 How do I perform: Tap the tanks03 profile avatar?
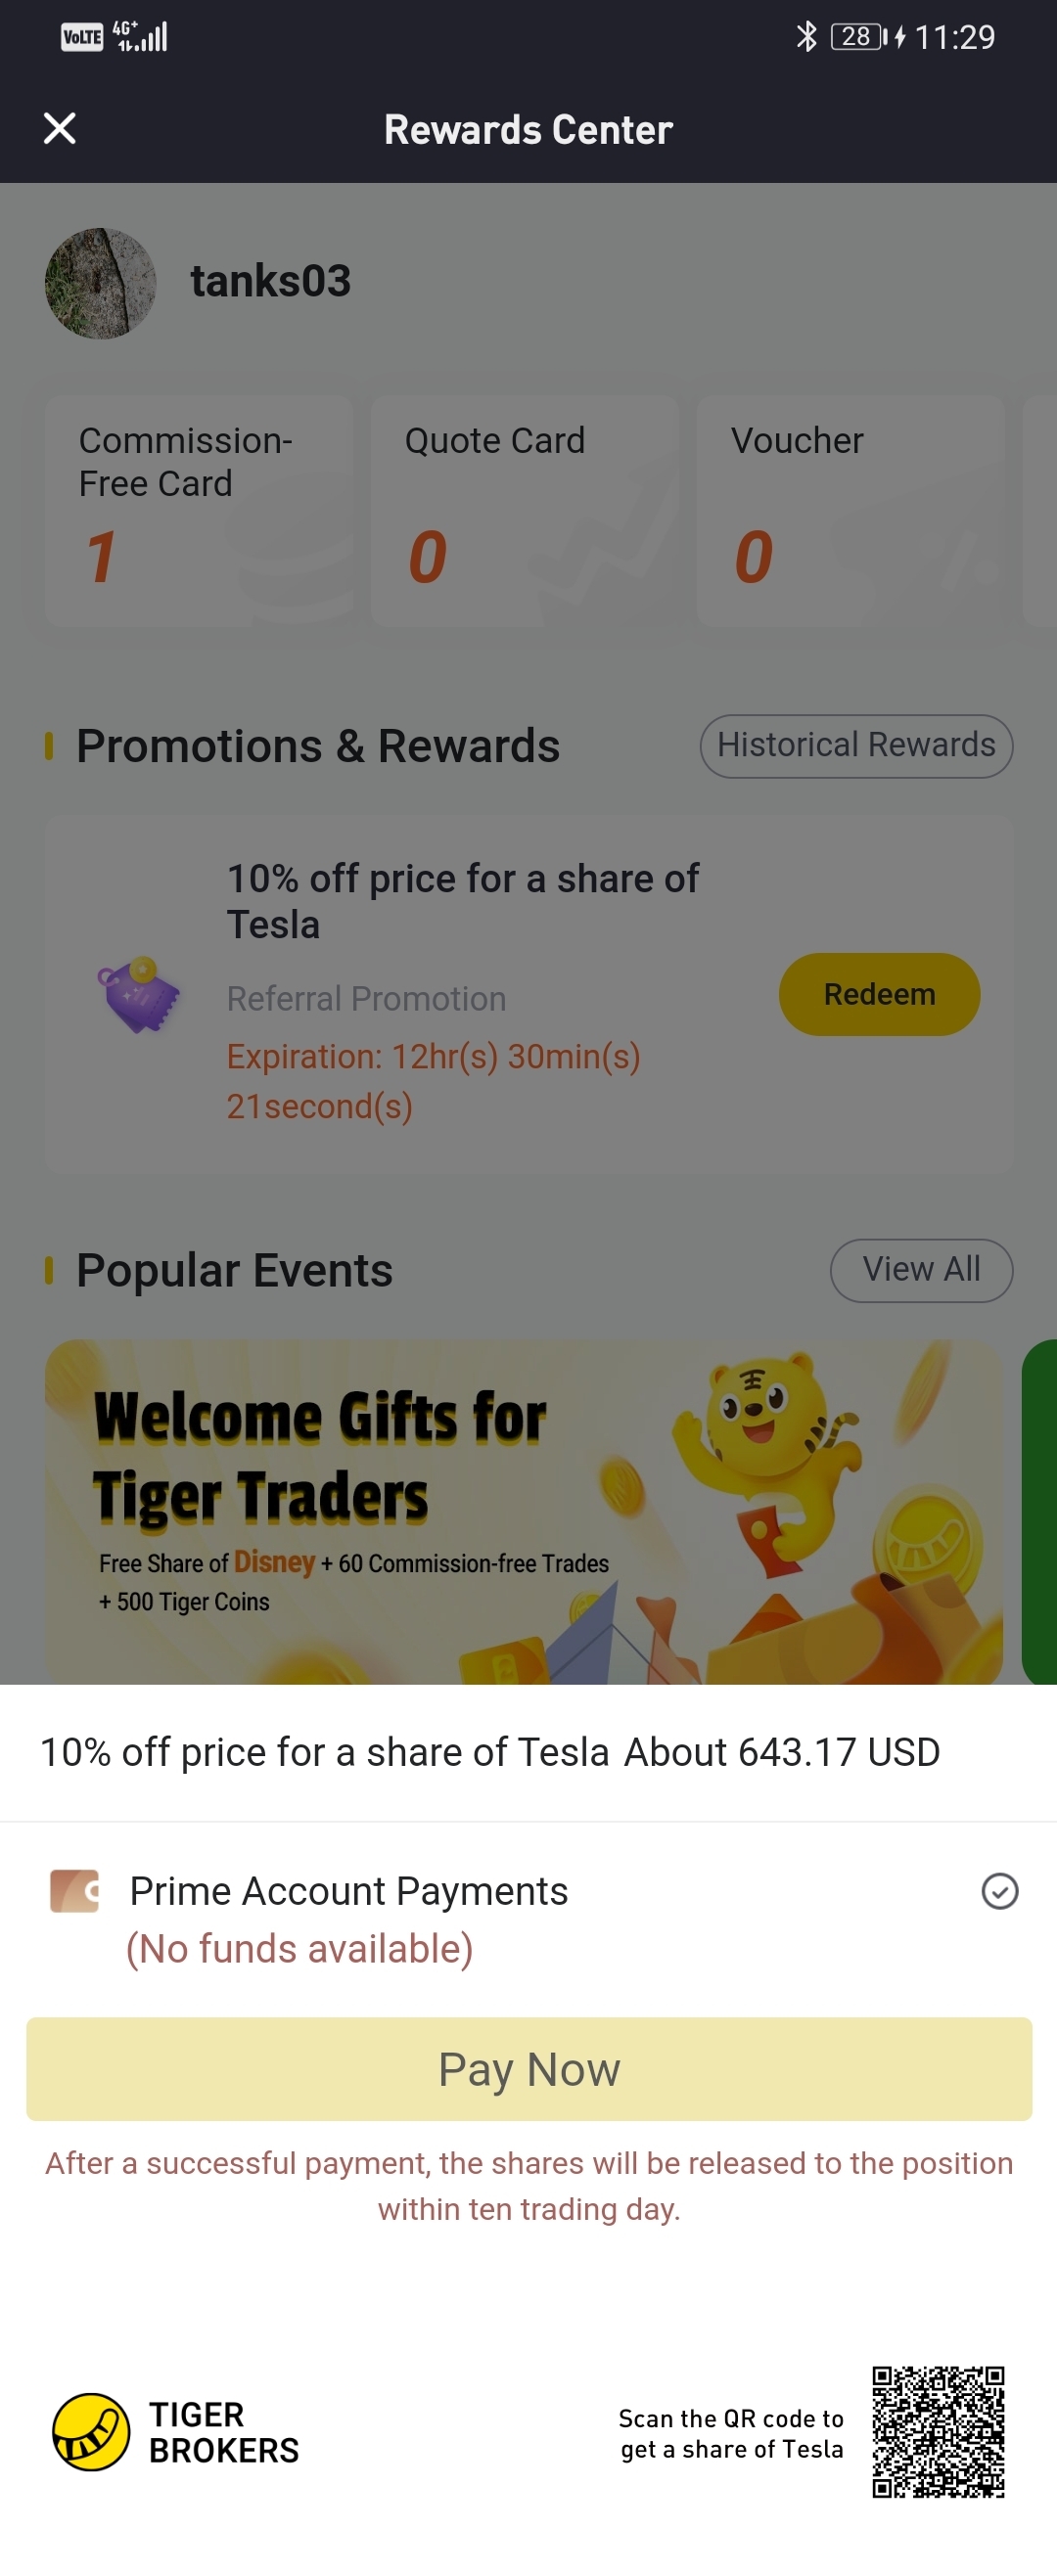click(x=100, y=283)
